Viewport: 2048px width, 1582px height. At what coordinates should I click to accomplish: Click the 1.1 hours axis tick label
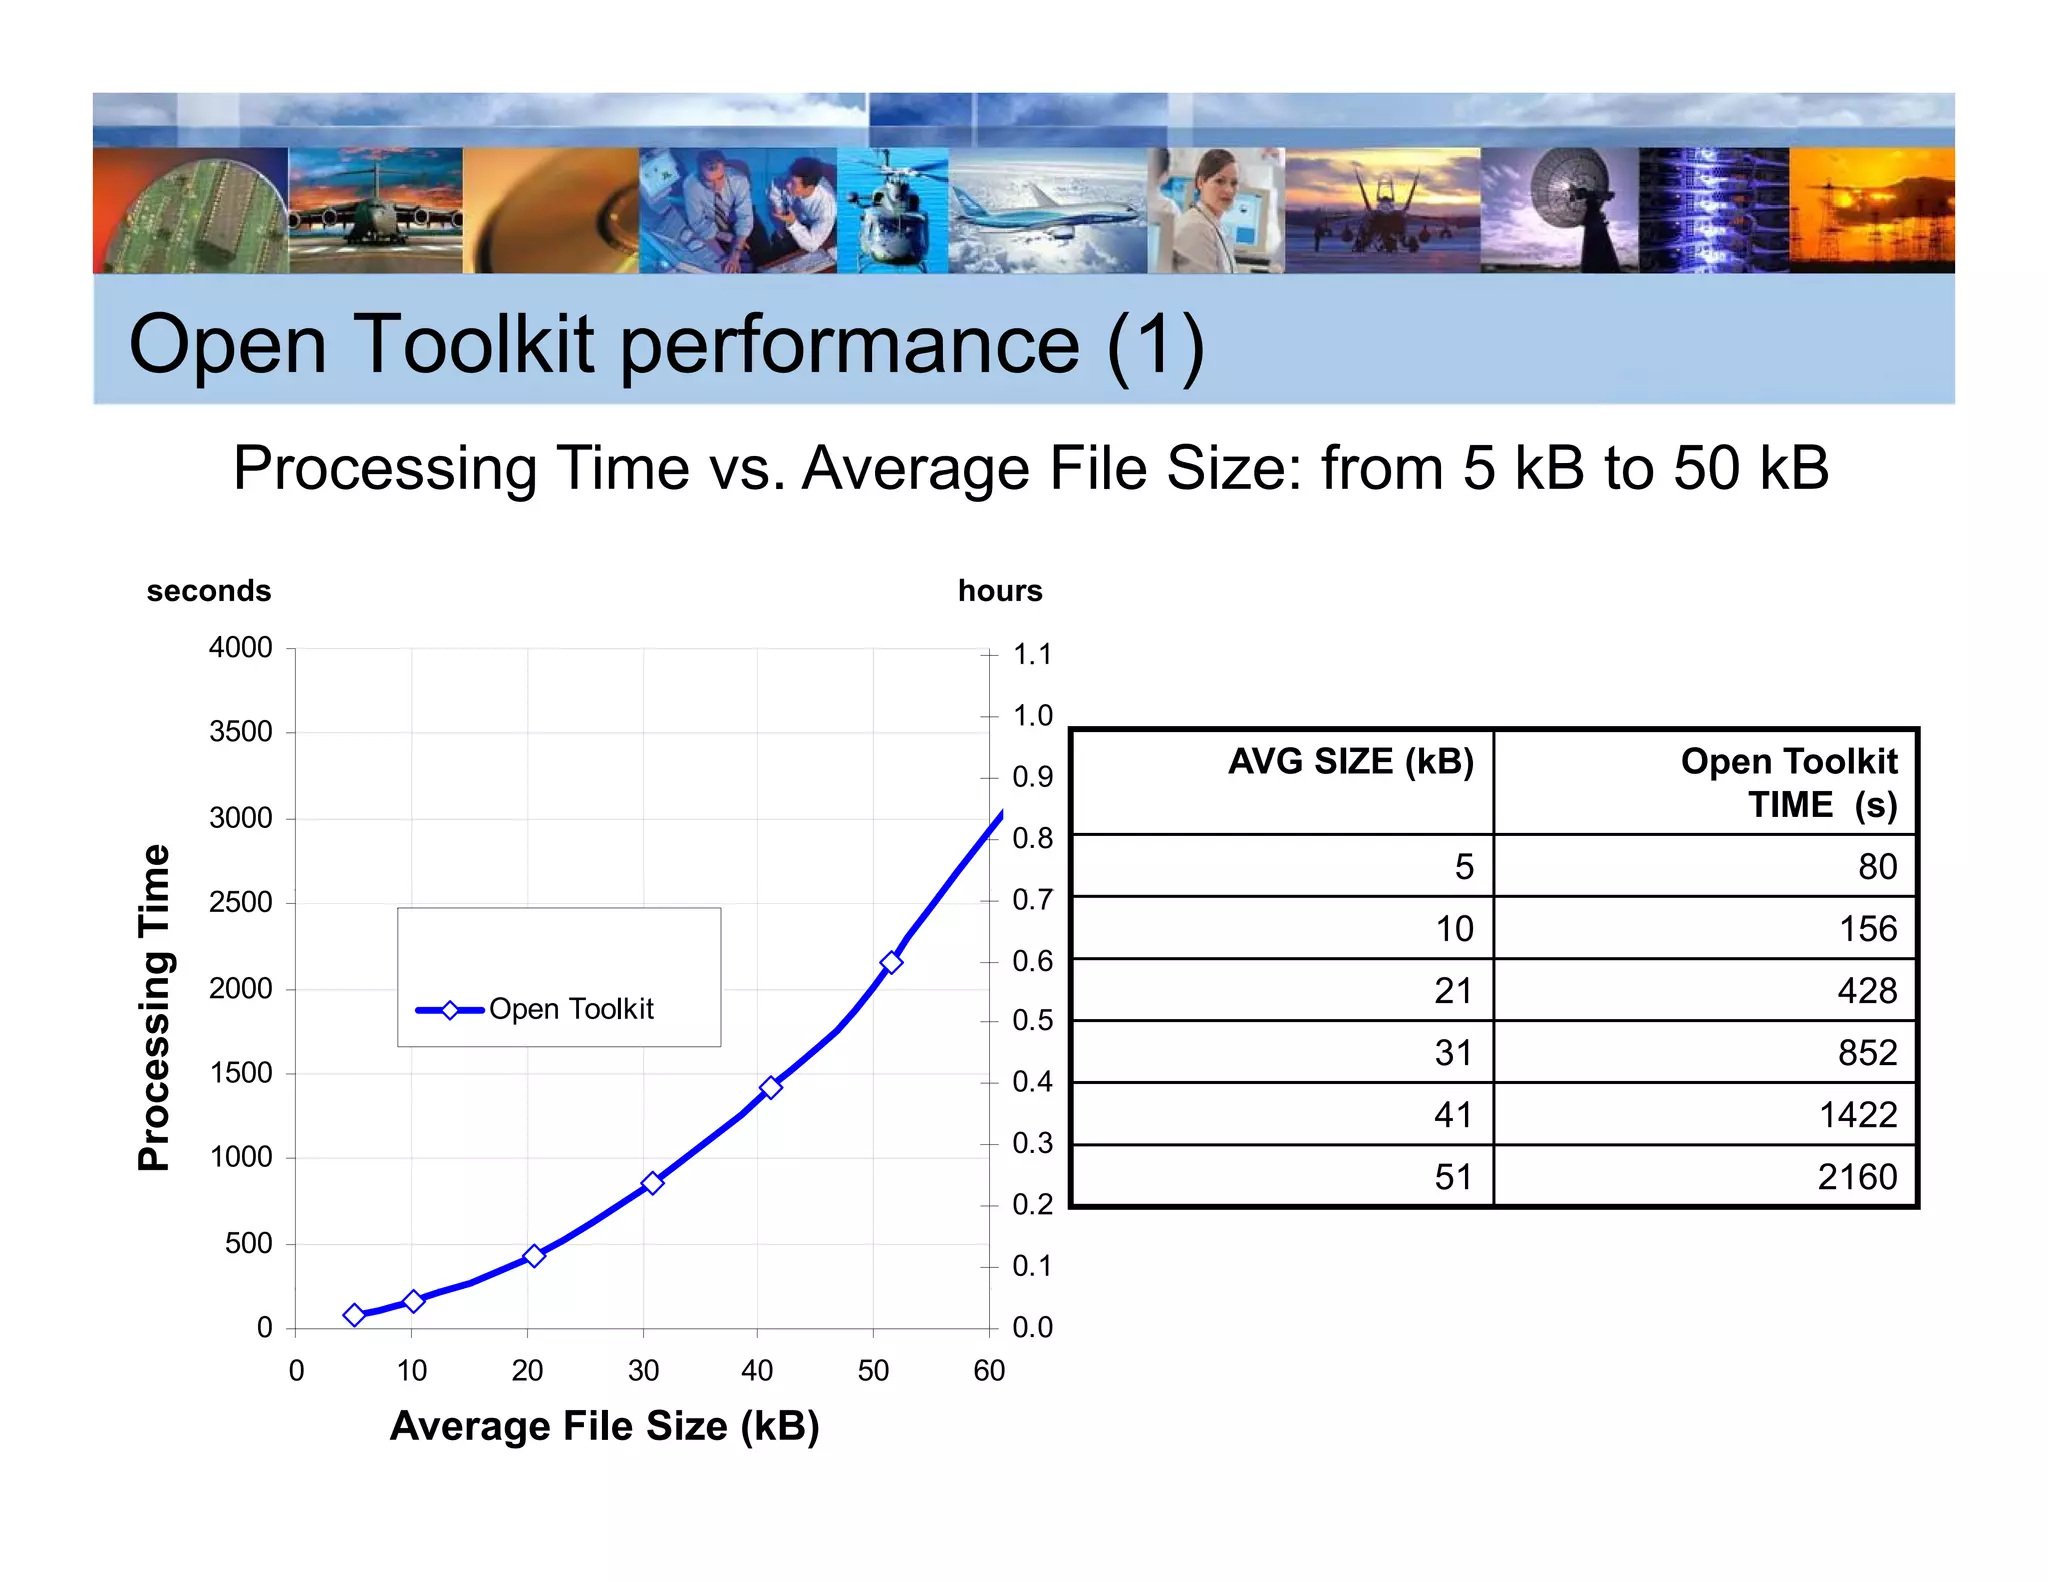(x=1033, y=654)
